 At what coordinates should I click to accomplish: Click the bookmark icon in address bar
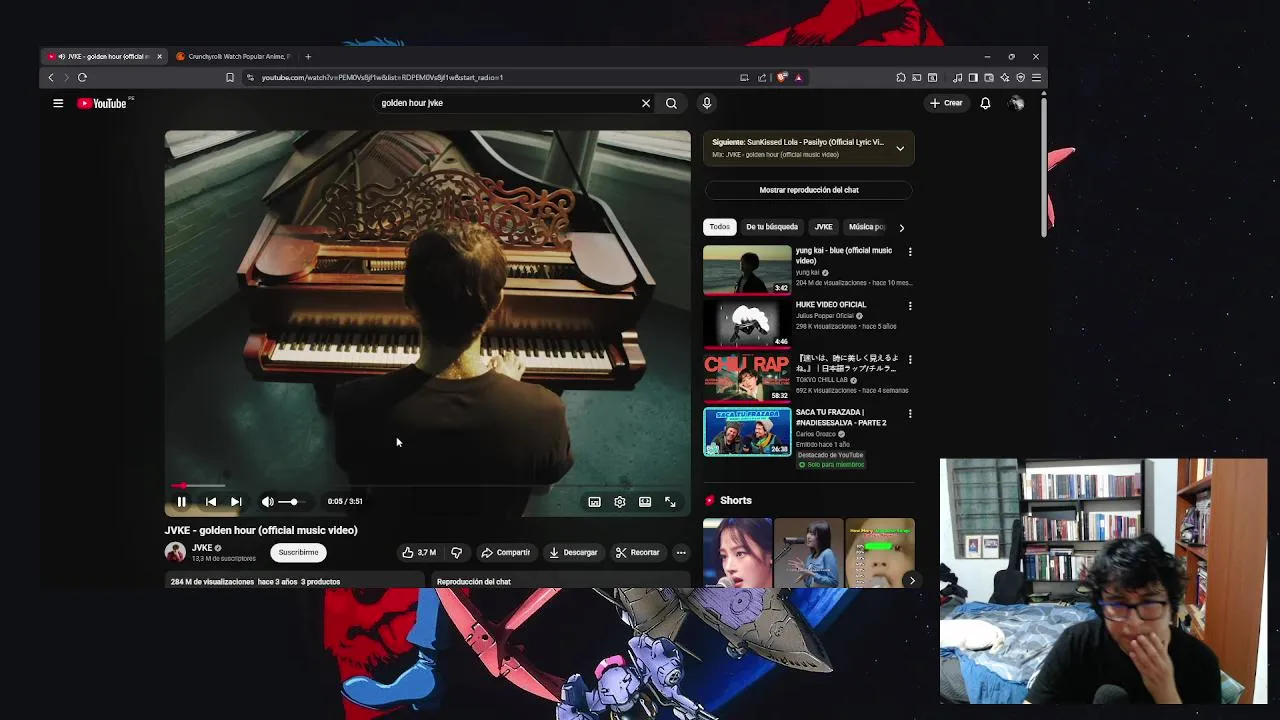tap(230, 77)
